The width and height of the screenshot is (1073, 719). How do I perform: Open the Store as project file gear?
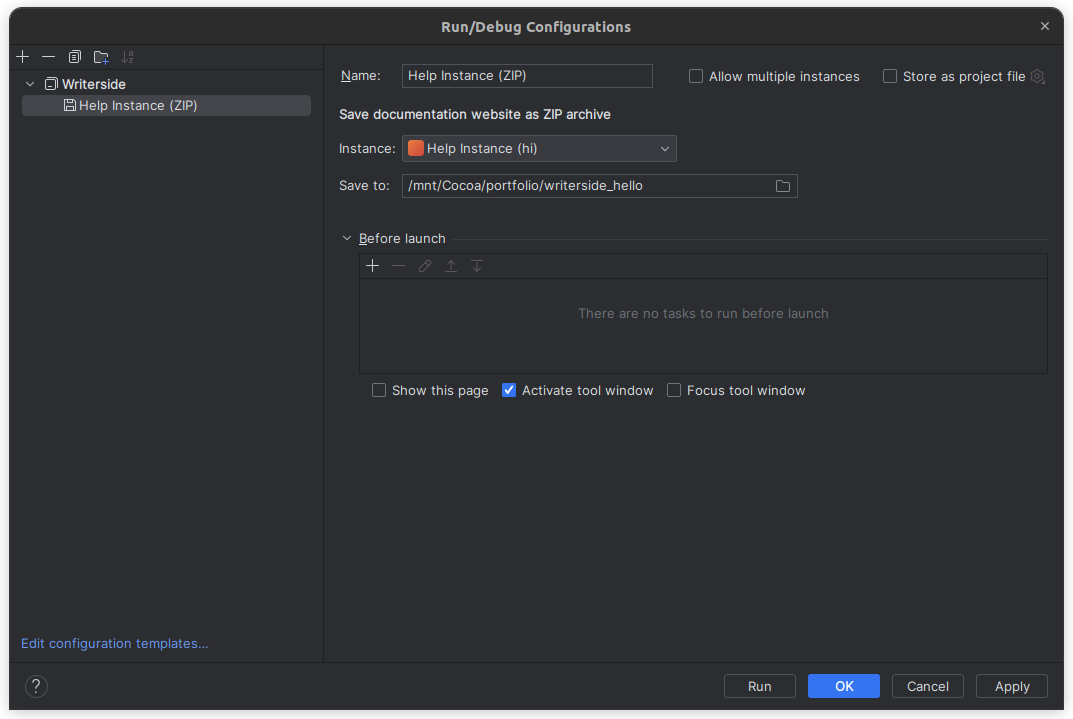click(1037, 77)
